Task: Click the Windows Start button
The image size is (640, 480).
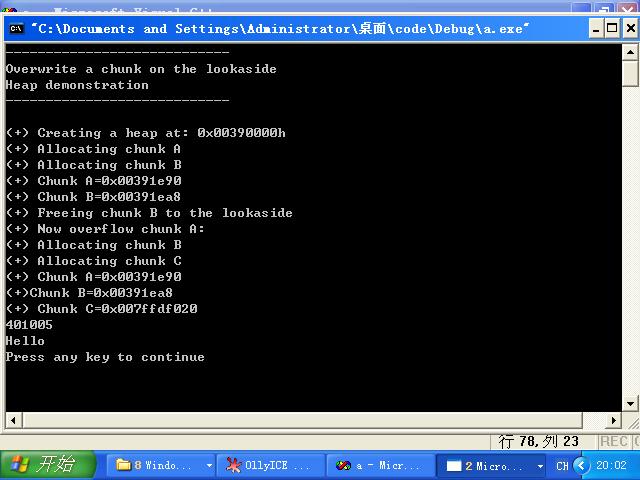Action: tap(47, 465)
